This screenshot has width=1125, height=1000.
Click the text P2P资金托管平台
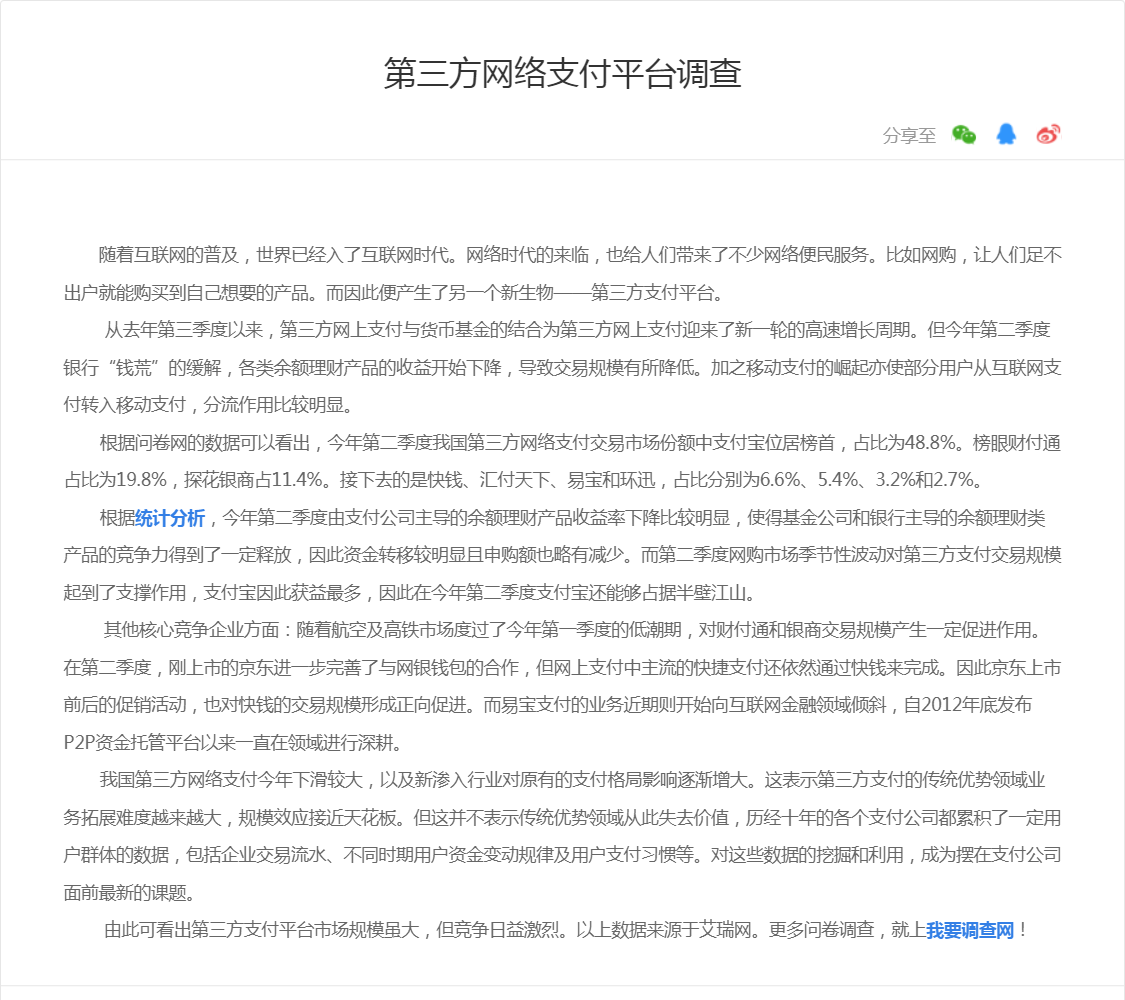(130, 742)
